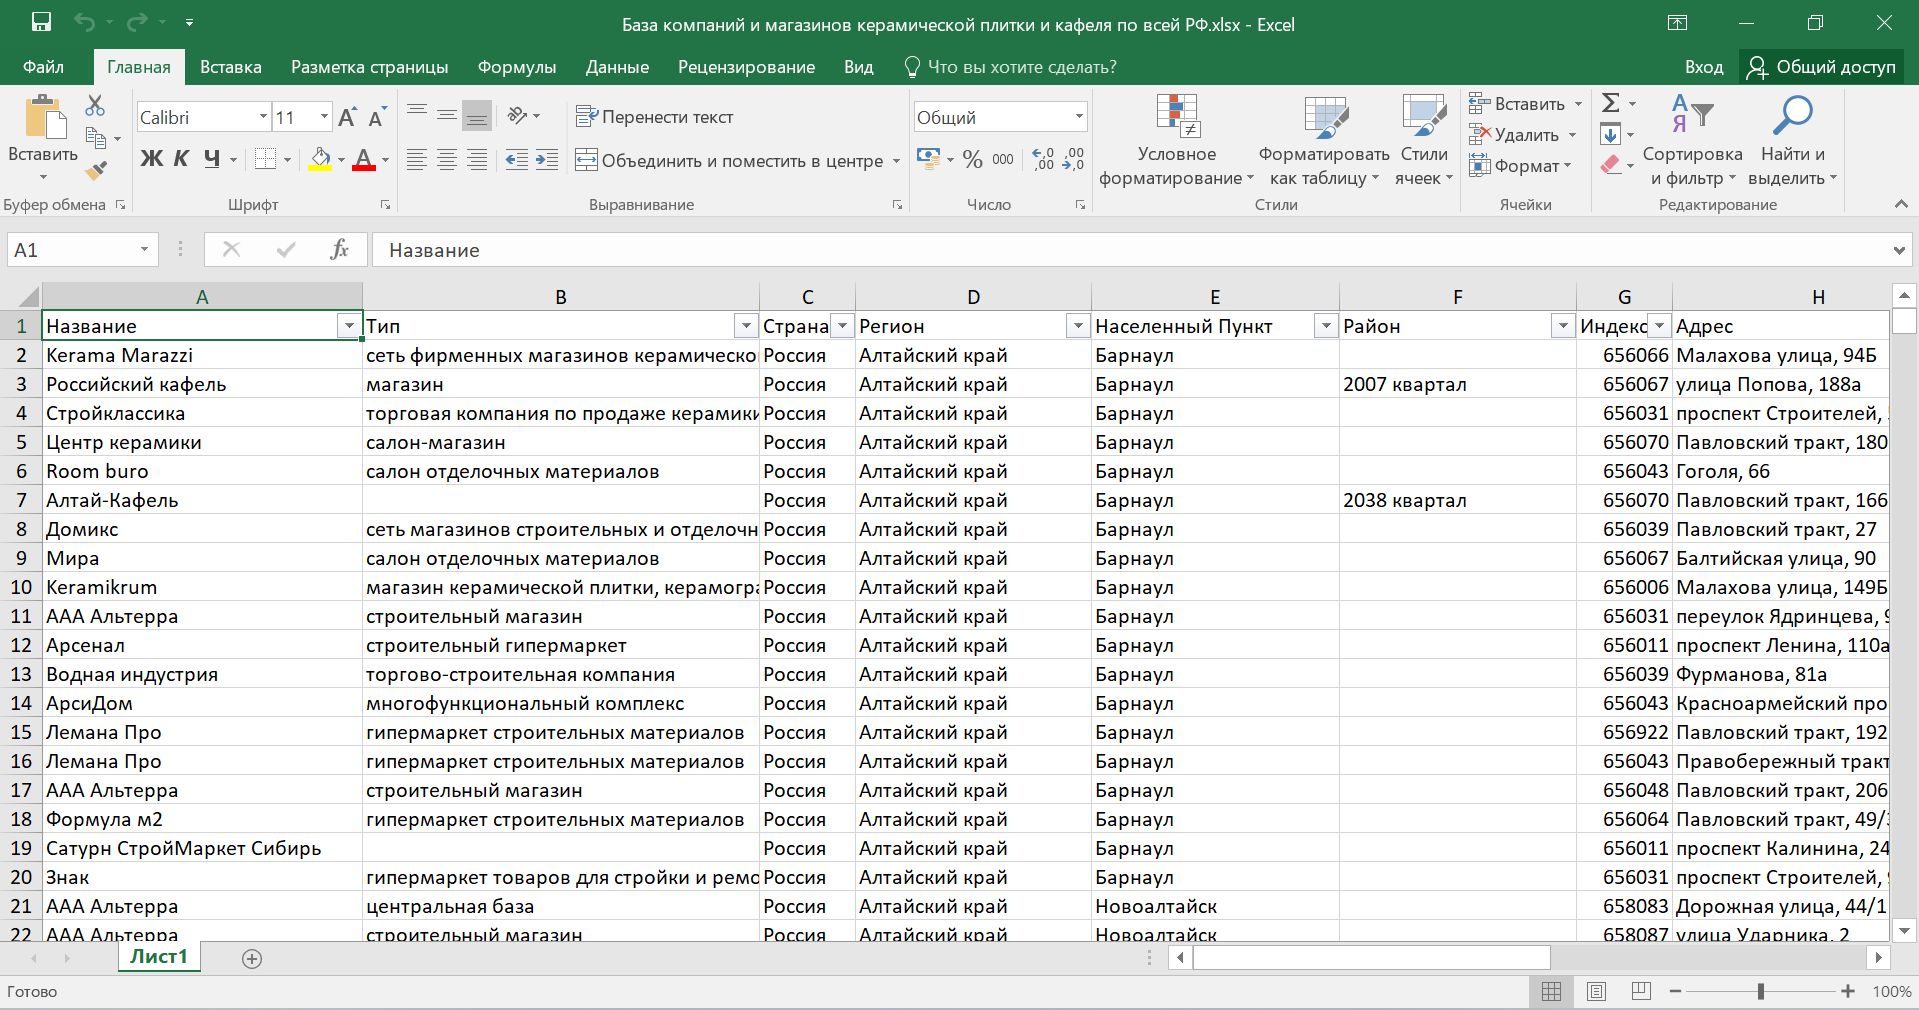
Task: Click the Cut scissors icon
Action: tap(95, 105)
